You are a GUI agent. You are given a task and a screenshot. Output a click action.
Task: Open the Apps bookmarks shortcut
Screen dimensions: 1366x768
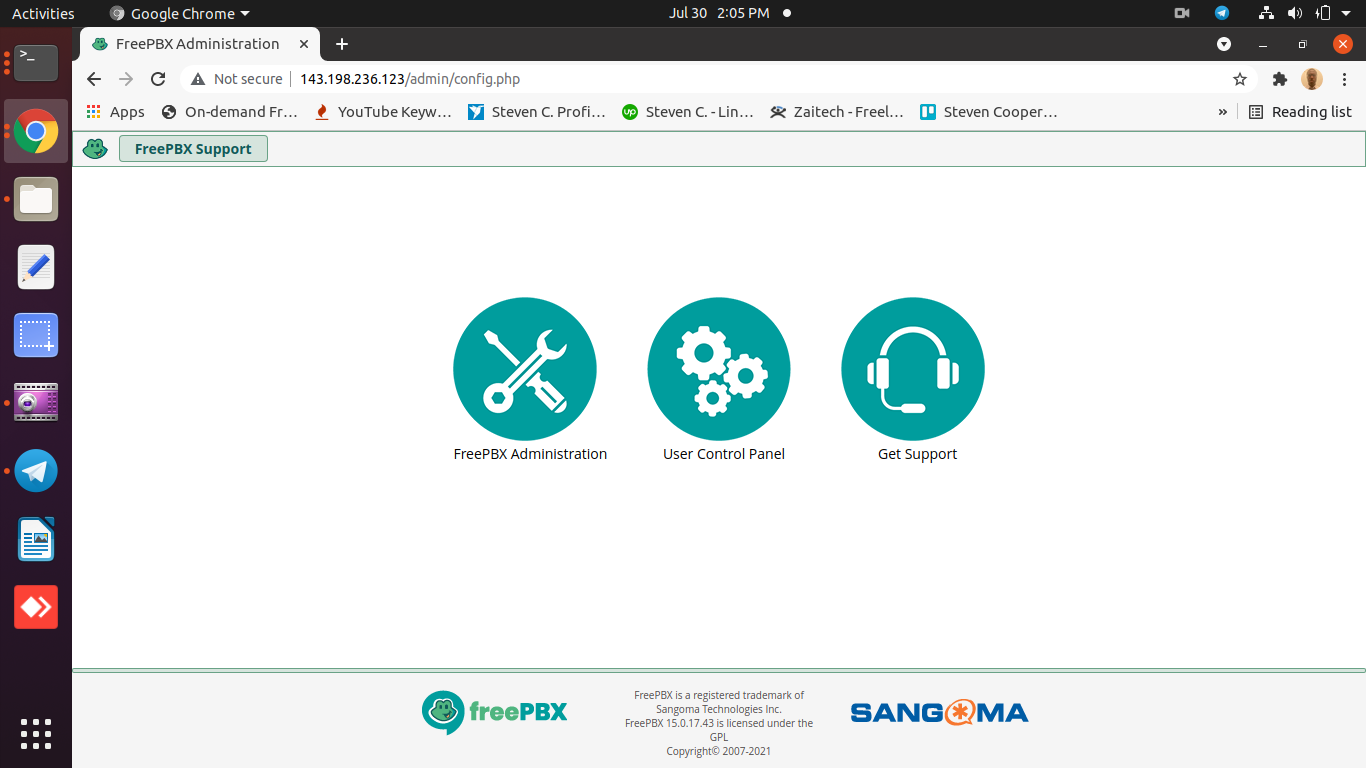[x=115, y=112]
